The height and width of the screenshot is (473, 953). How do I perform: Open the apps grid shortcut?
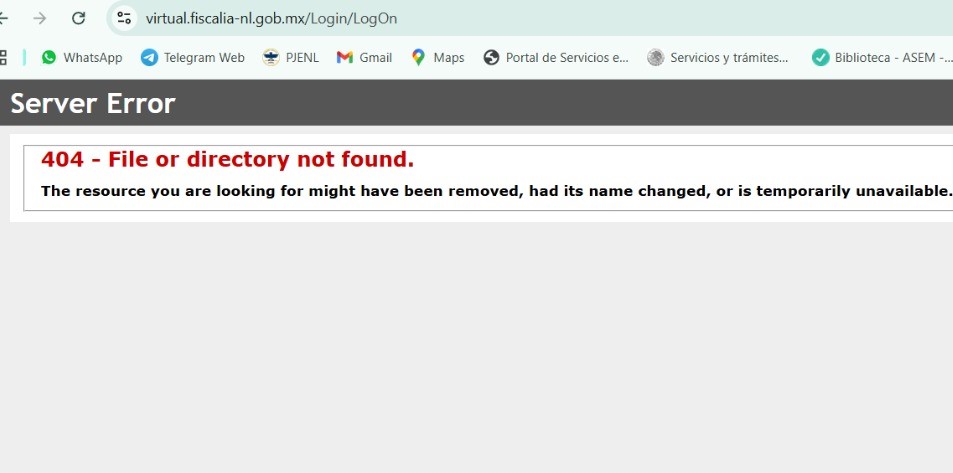coord(2,58)
